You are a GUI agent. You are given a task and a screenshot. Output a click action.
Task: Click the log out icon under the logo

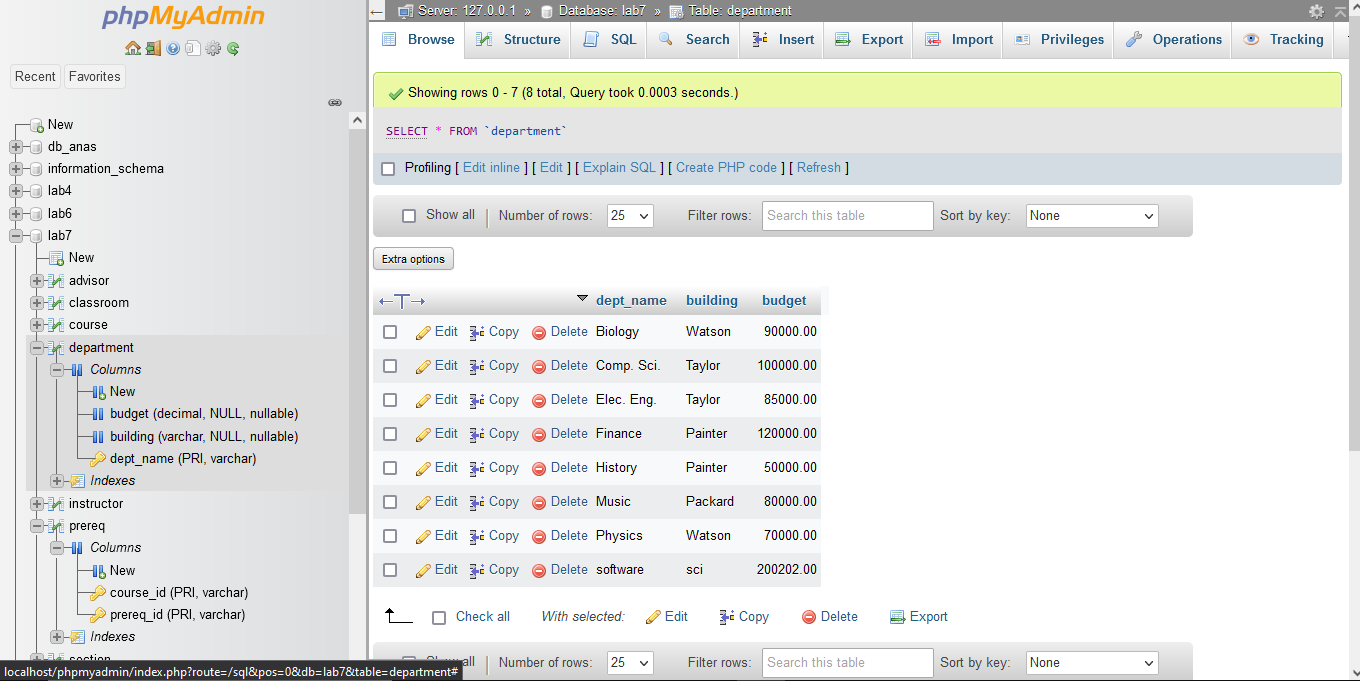(153, 48)
